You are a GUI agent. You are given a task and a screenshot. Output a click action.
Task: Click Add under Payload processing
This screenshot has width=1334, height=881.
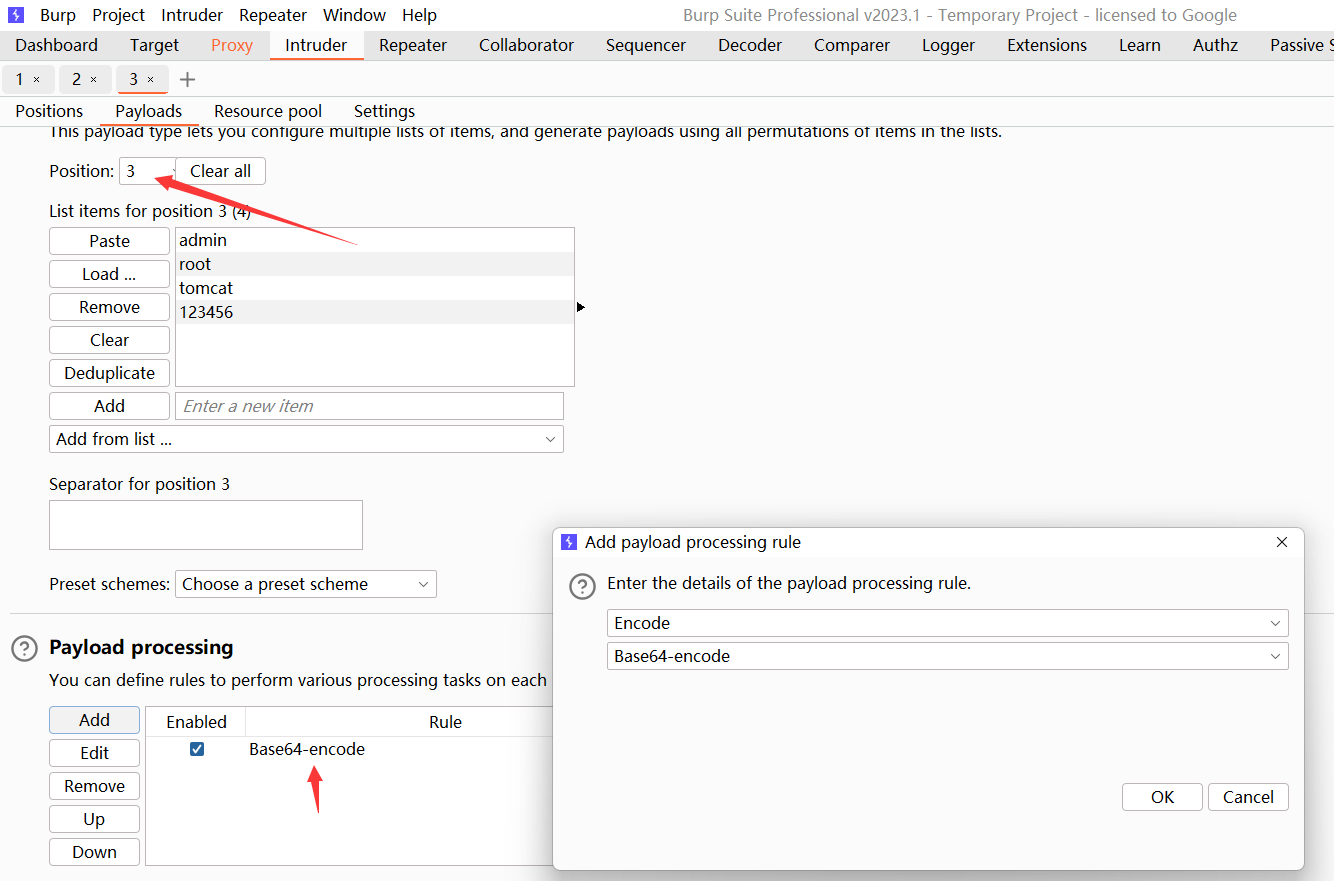tap(94, 720)
